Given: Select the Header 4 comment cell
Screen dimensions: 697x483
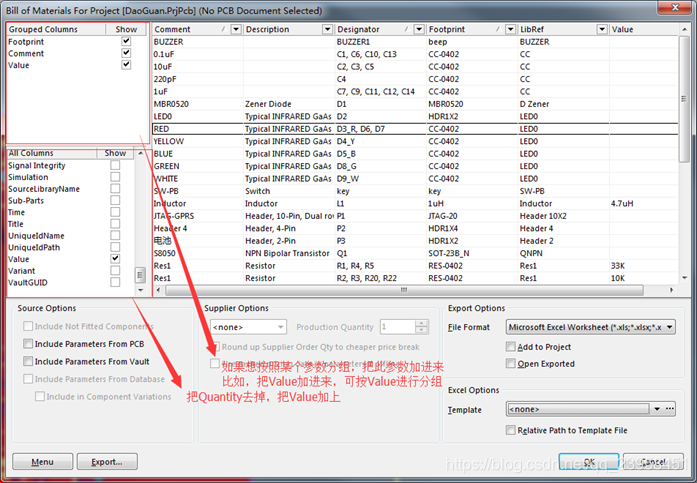Looking at the screenshot, I should (198, 228).
